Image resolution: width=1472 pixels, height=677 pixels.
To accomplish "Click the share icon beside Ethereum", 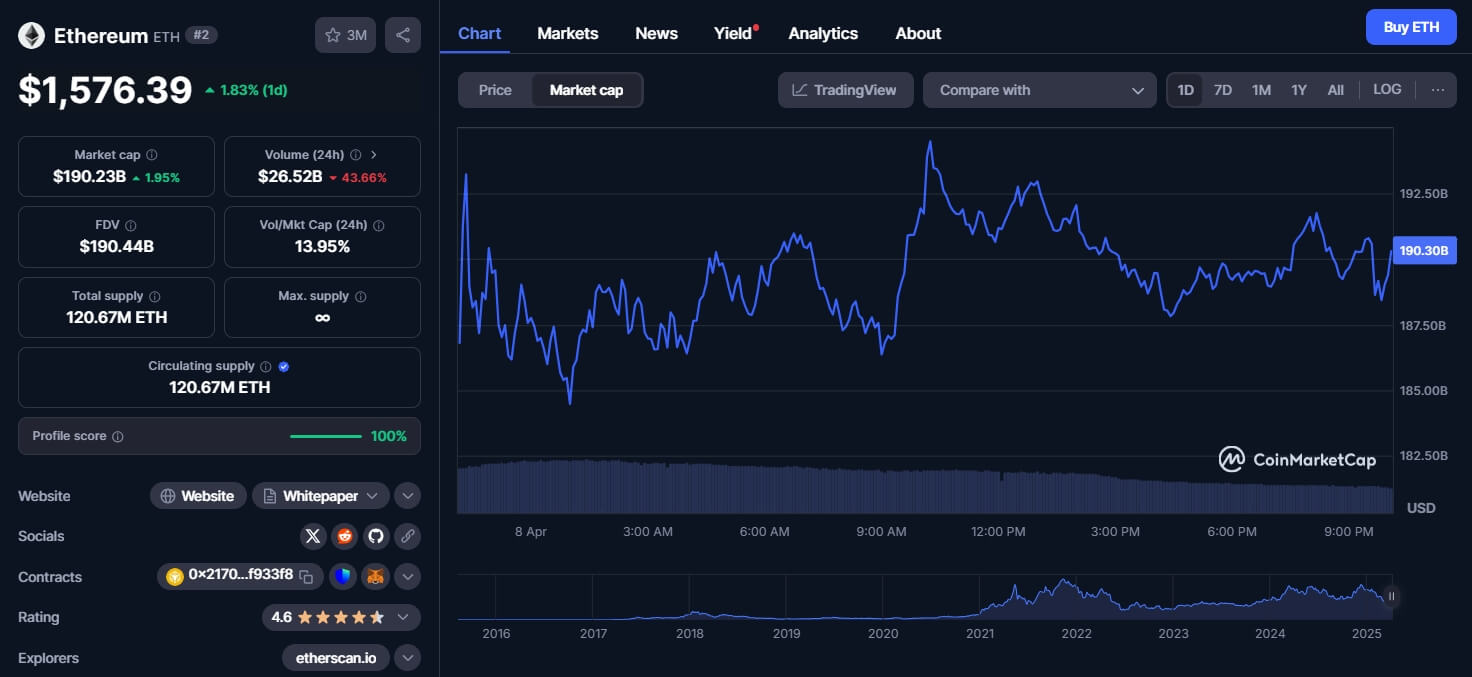I will [402, 35].
